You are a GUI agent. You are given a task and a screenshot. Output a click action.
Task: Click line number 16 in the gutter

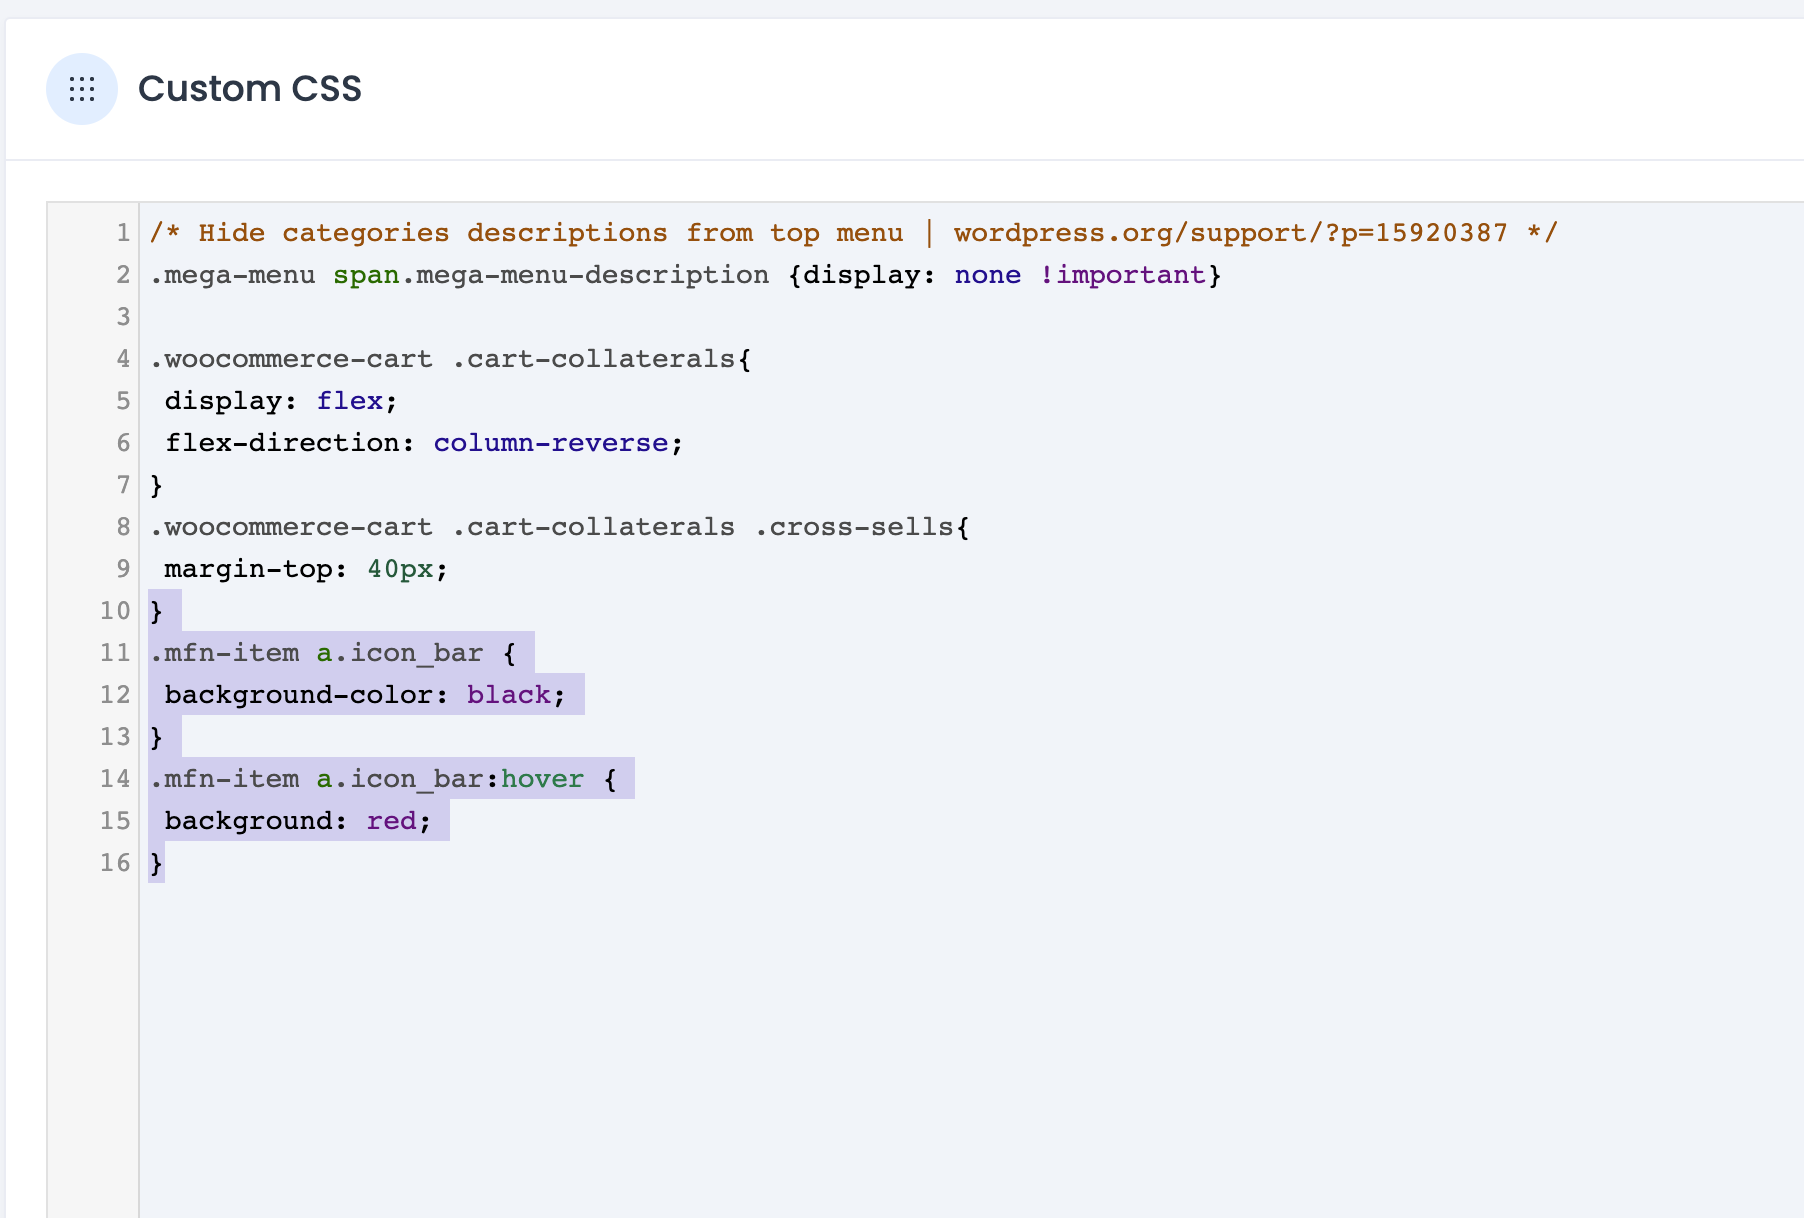pyautogui.click(x=115, y=863)
